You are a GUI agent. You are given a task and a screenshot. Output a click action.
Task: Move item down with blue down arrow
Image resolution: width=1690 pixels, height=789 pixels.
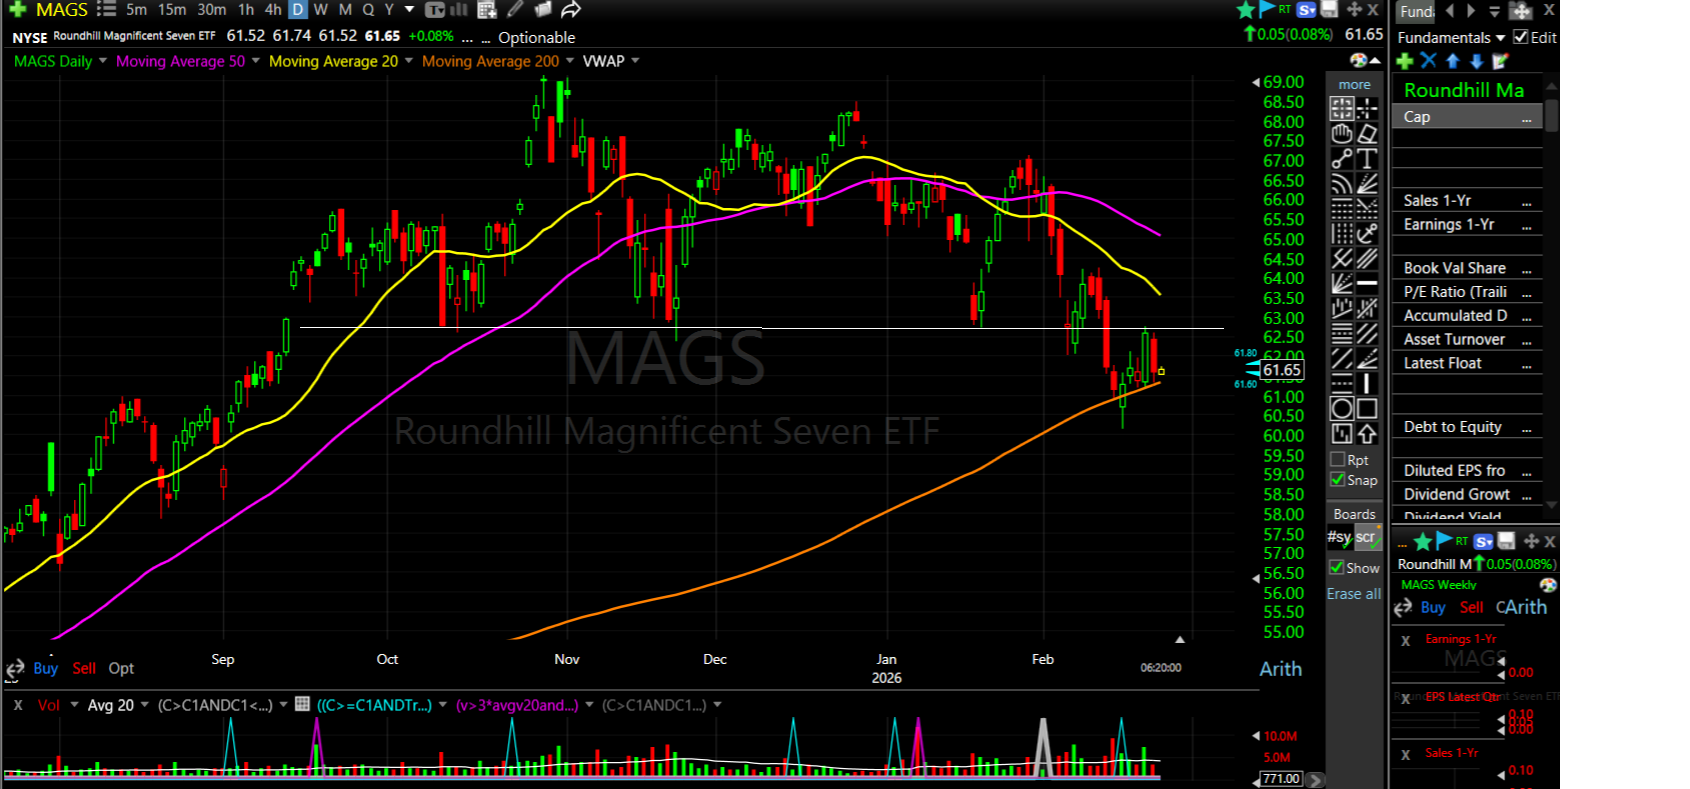1476,61
